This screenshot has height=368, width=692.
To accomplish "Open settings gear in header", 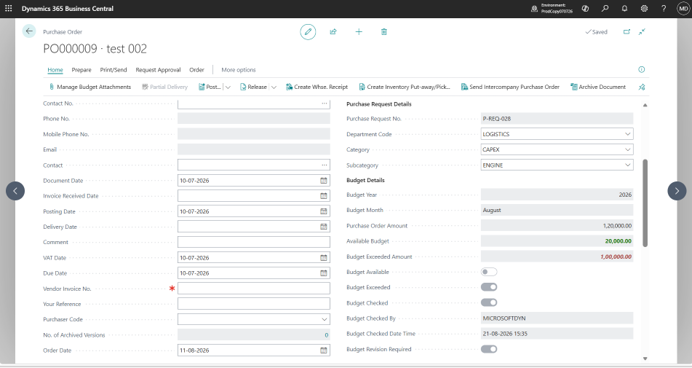I will tap(644, 8).
